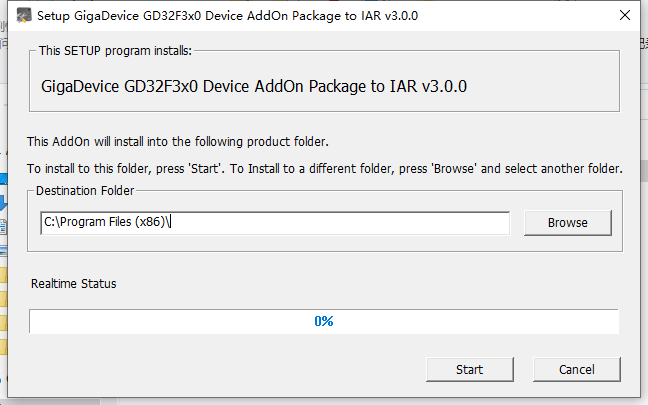
Task: Start the AddOn installation
Action: click(469, 369)
